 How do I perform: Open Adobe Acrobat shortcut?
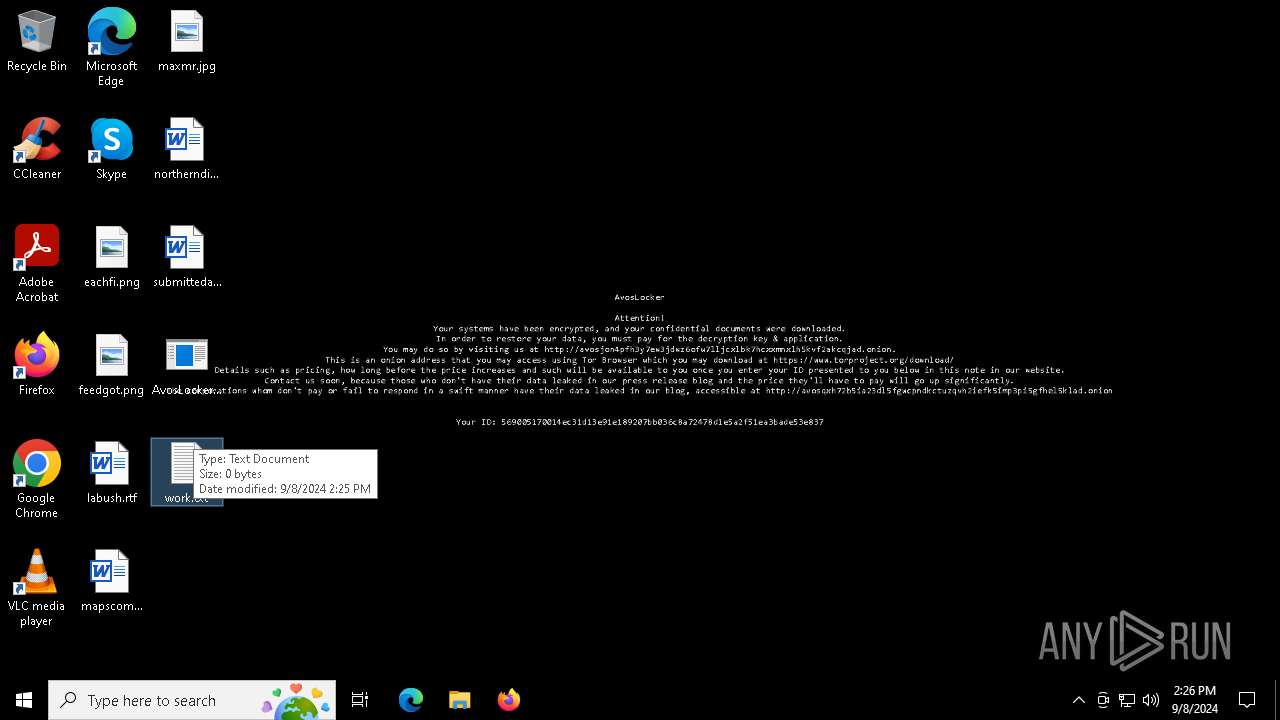pos(37,264)
